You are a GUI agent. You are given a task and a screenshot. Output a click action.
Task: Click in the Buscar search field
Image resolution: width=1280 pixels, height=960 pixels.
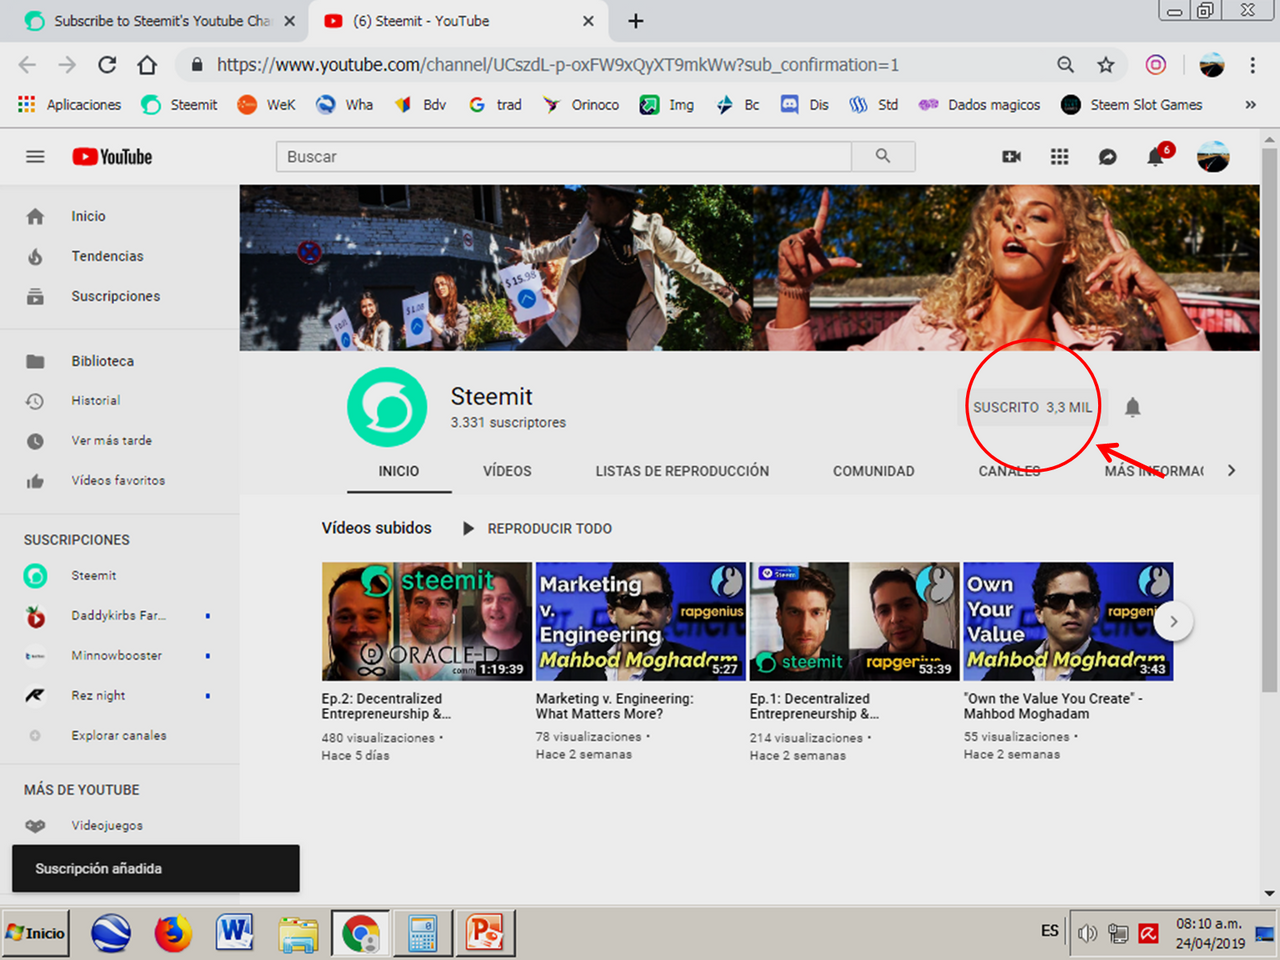click(564, 156)
